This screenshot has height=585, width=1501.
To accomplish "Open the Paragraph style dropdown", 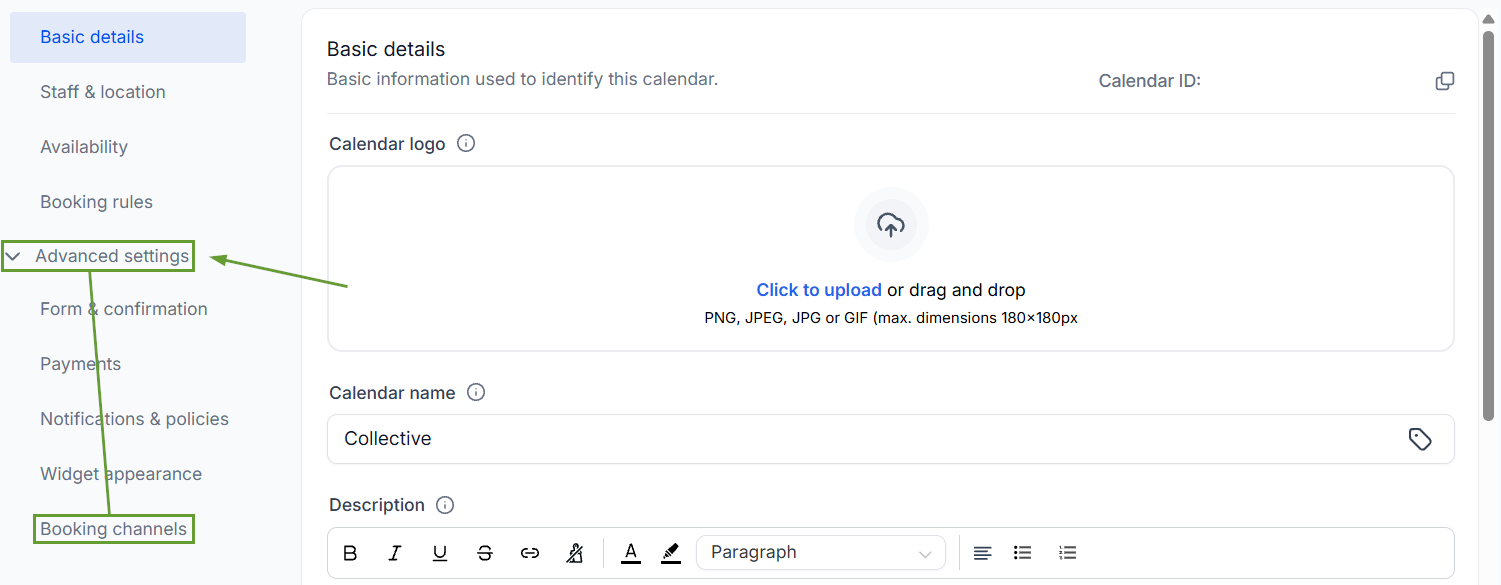I will (x=821, y=552).
